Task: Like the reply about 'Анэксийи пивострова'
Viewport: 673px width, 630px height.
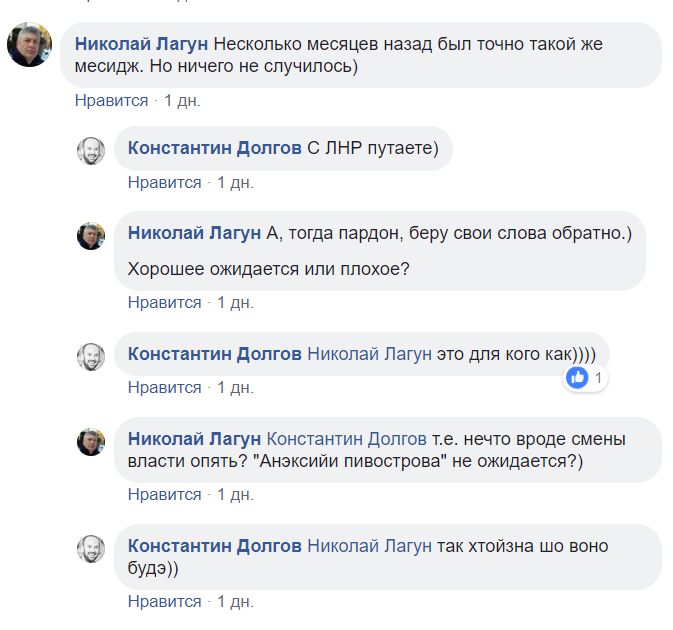Action: 164,494
